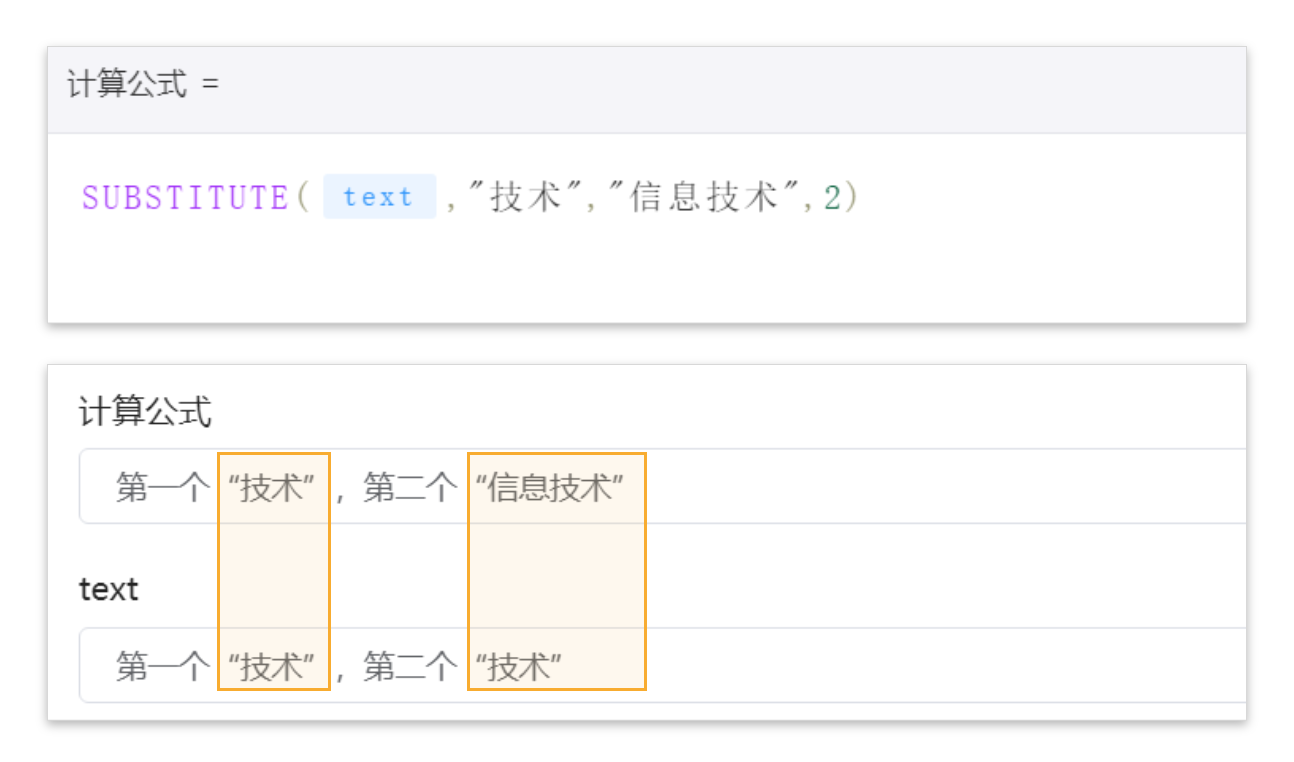This screenshot has height=762, width=1294.
Task: Click "第二个" in the lower text field
Action: tap(410, 666)
